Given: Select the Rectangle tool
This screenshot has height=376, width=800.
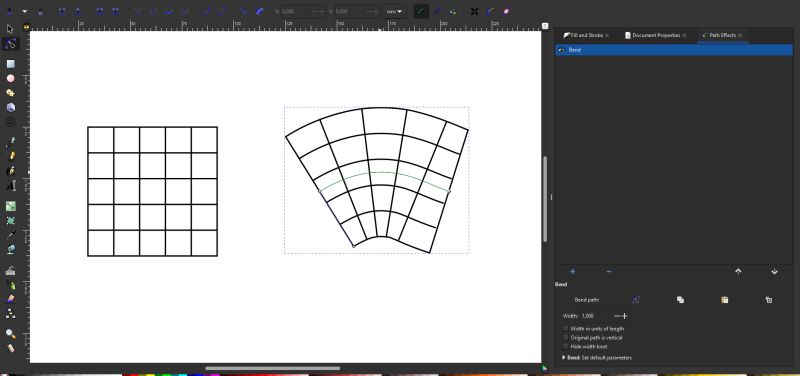Looking at the screenshot, I should coord(10,64).
